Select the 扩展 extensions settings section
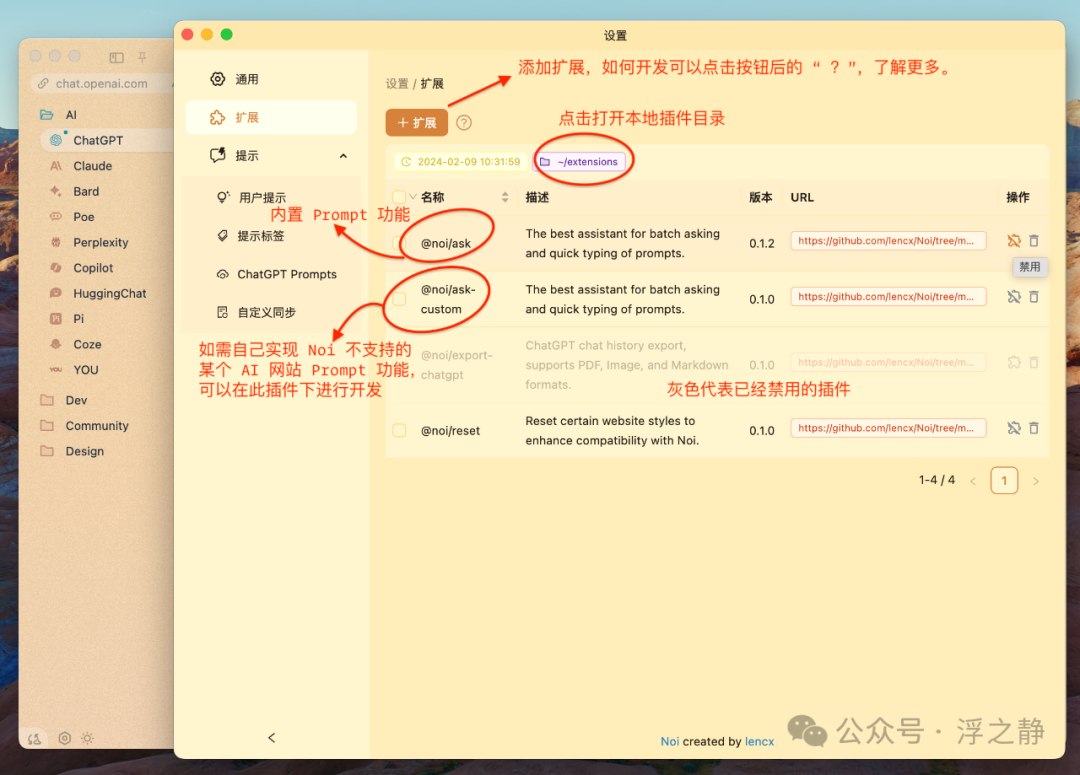This screenshot has width=1080, height=775. [271, 117]
